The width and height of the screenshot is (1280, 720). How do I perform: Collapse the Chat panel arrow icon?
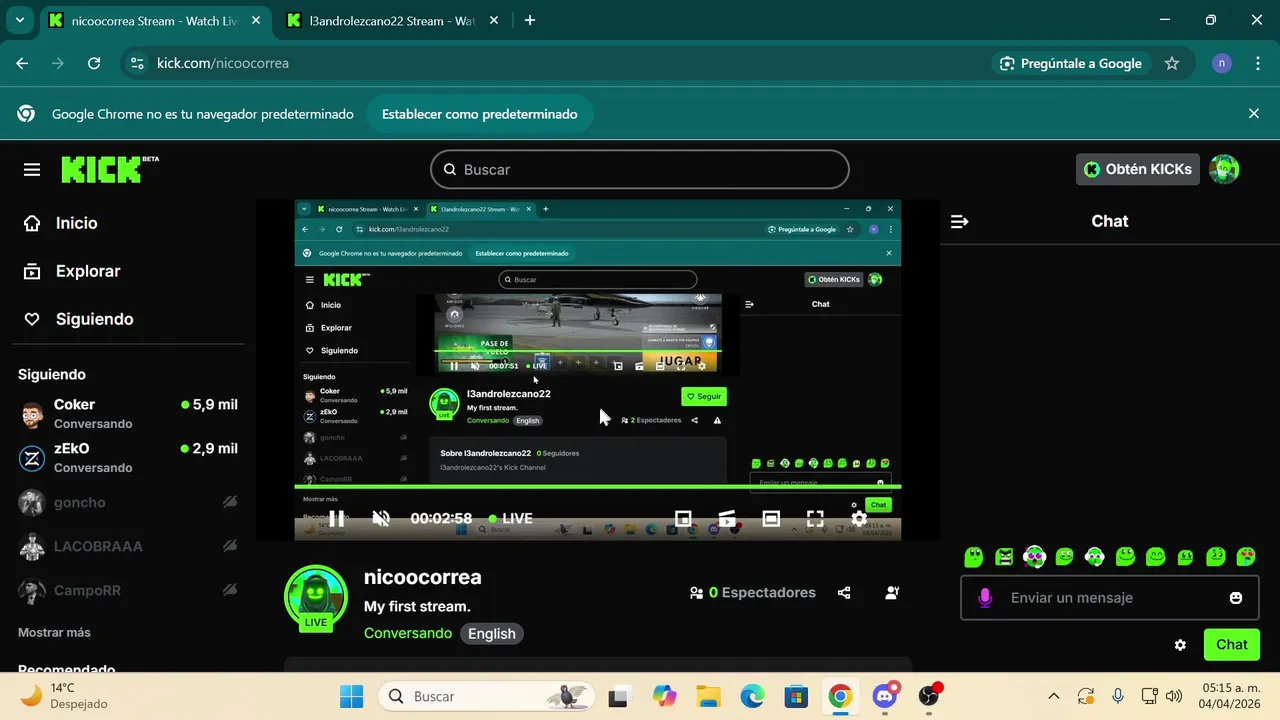(960, 221)
